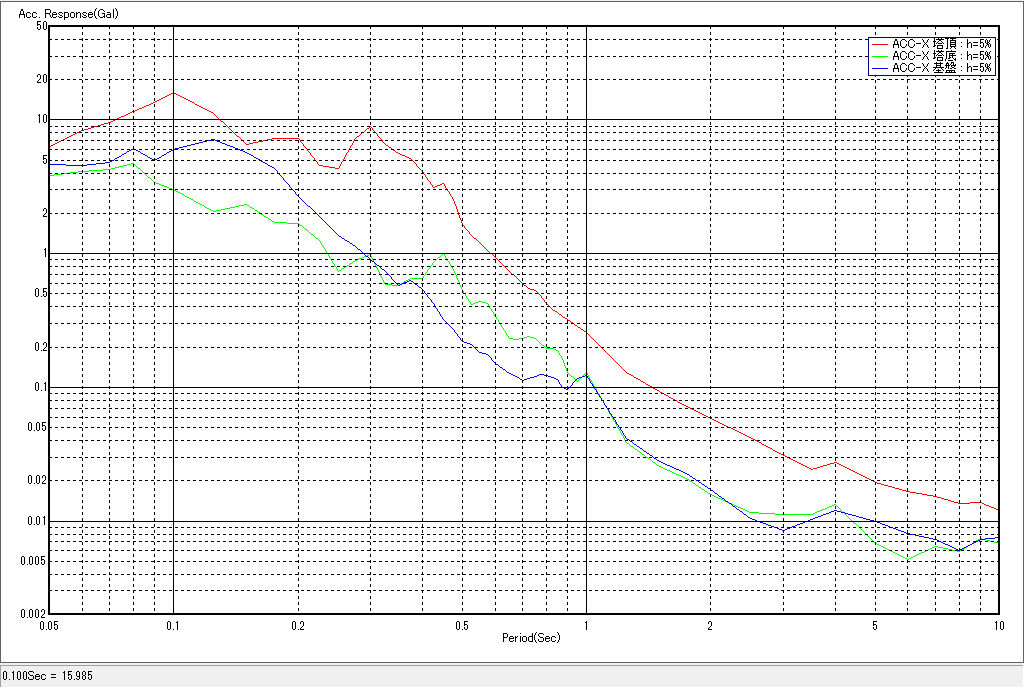The image size is (1024, 688).
Task: Click the red ACC-X 塔頂 legend entry
Action: 941,44
